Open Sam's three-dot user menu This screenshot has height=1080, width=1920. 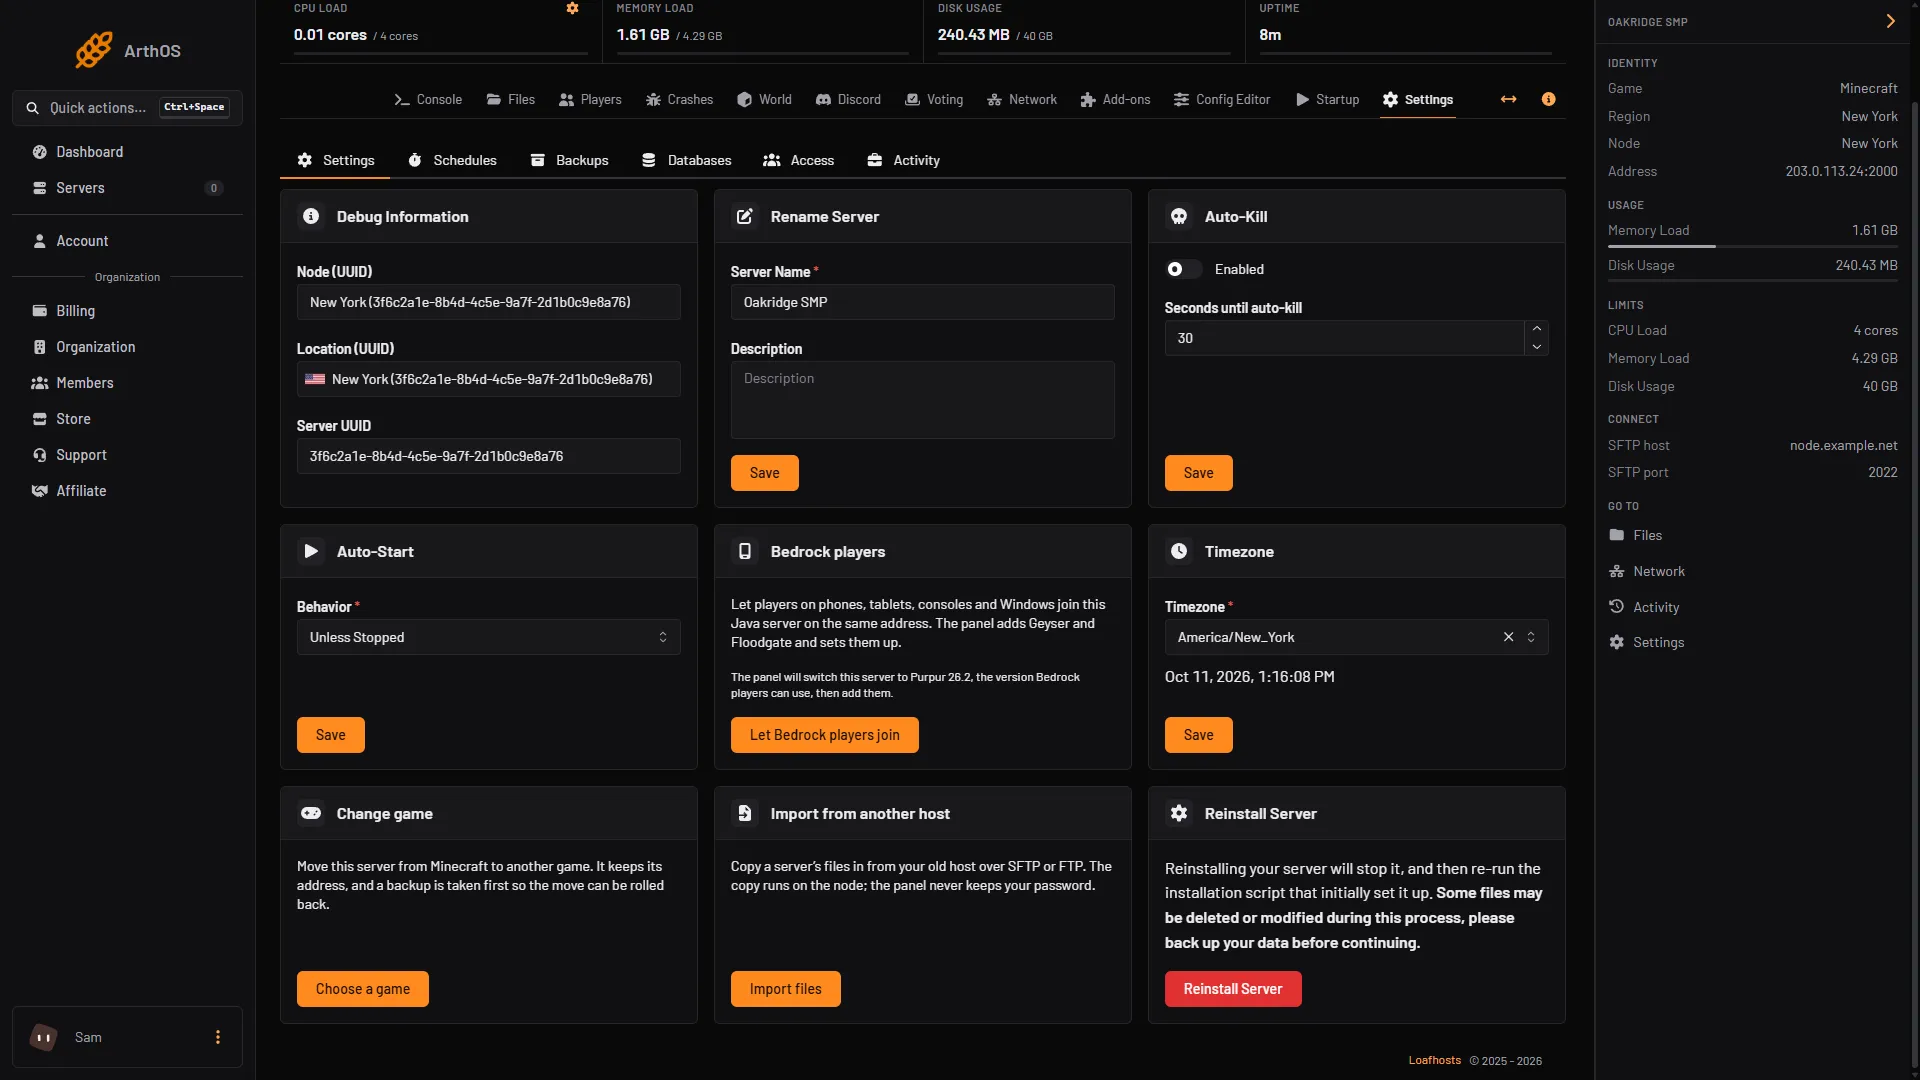point(218,1037)
